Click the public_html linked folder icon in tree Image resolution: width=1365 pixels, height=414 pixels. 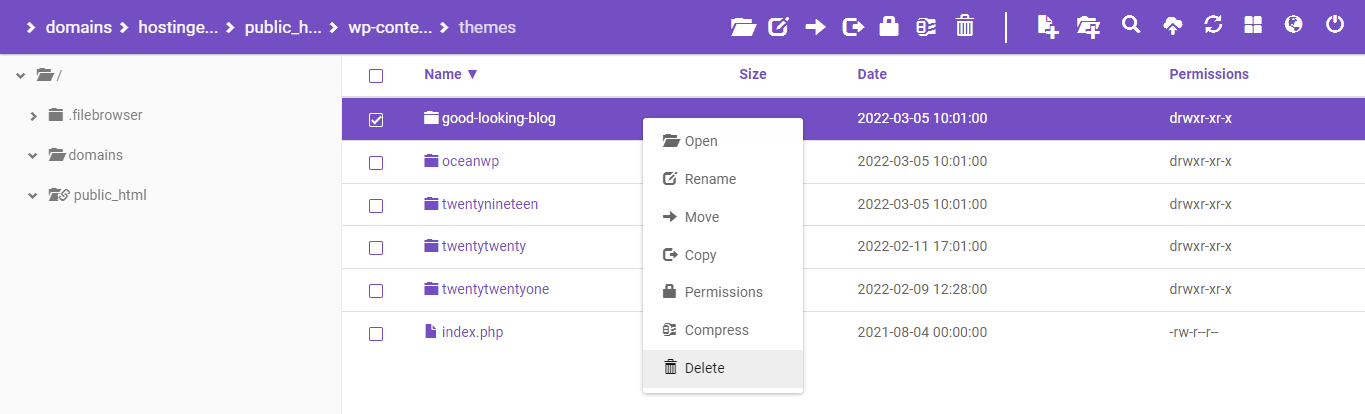[58, 195]
